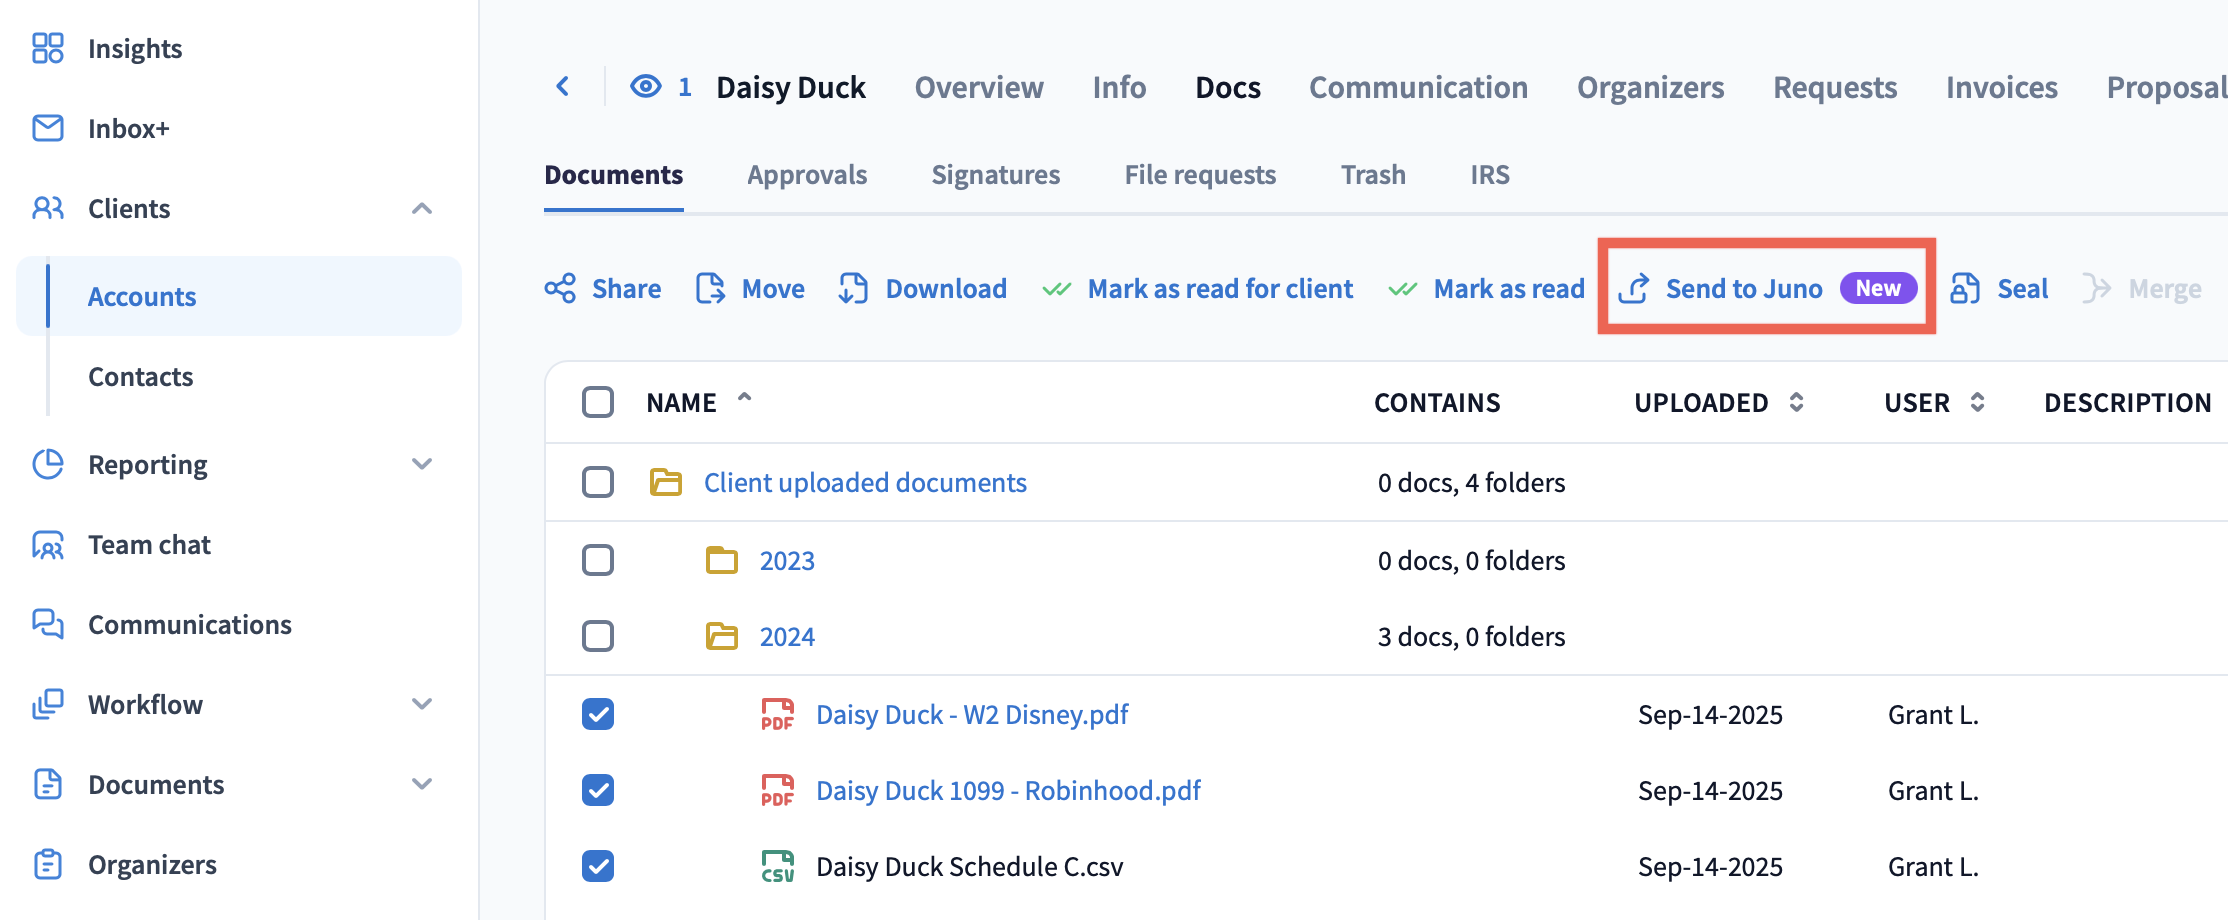The width and height of the screenshot is (2228, 920).
Task: Click the Seal document icon
Action: [1965, 289]
